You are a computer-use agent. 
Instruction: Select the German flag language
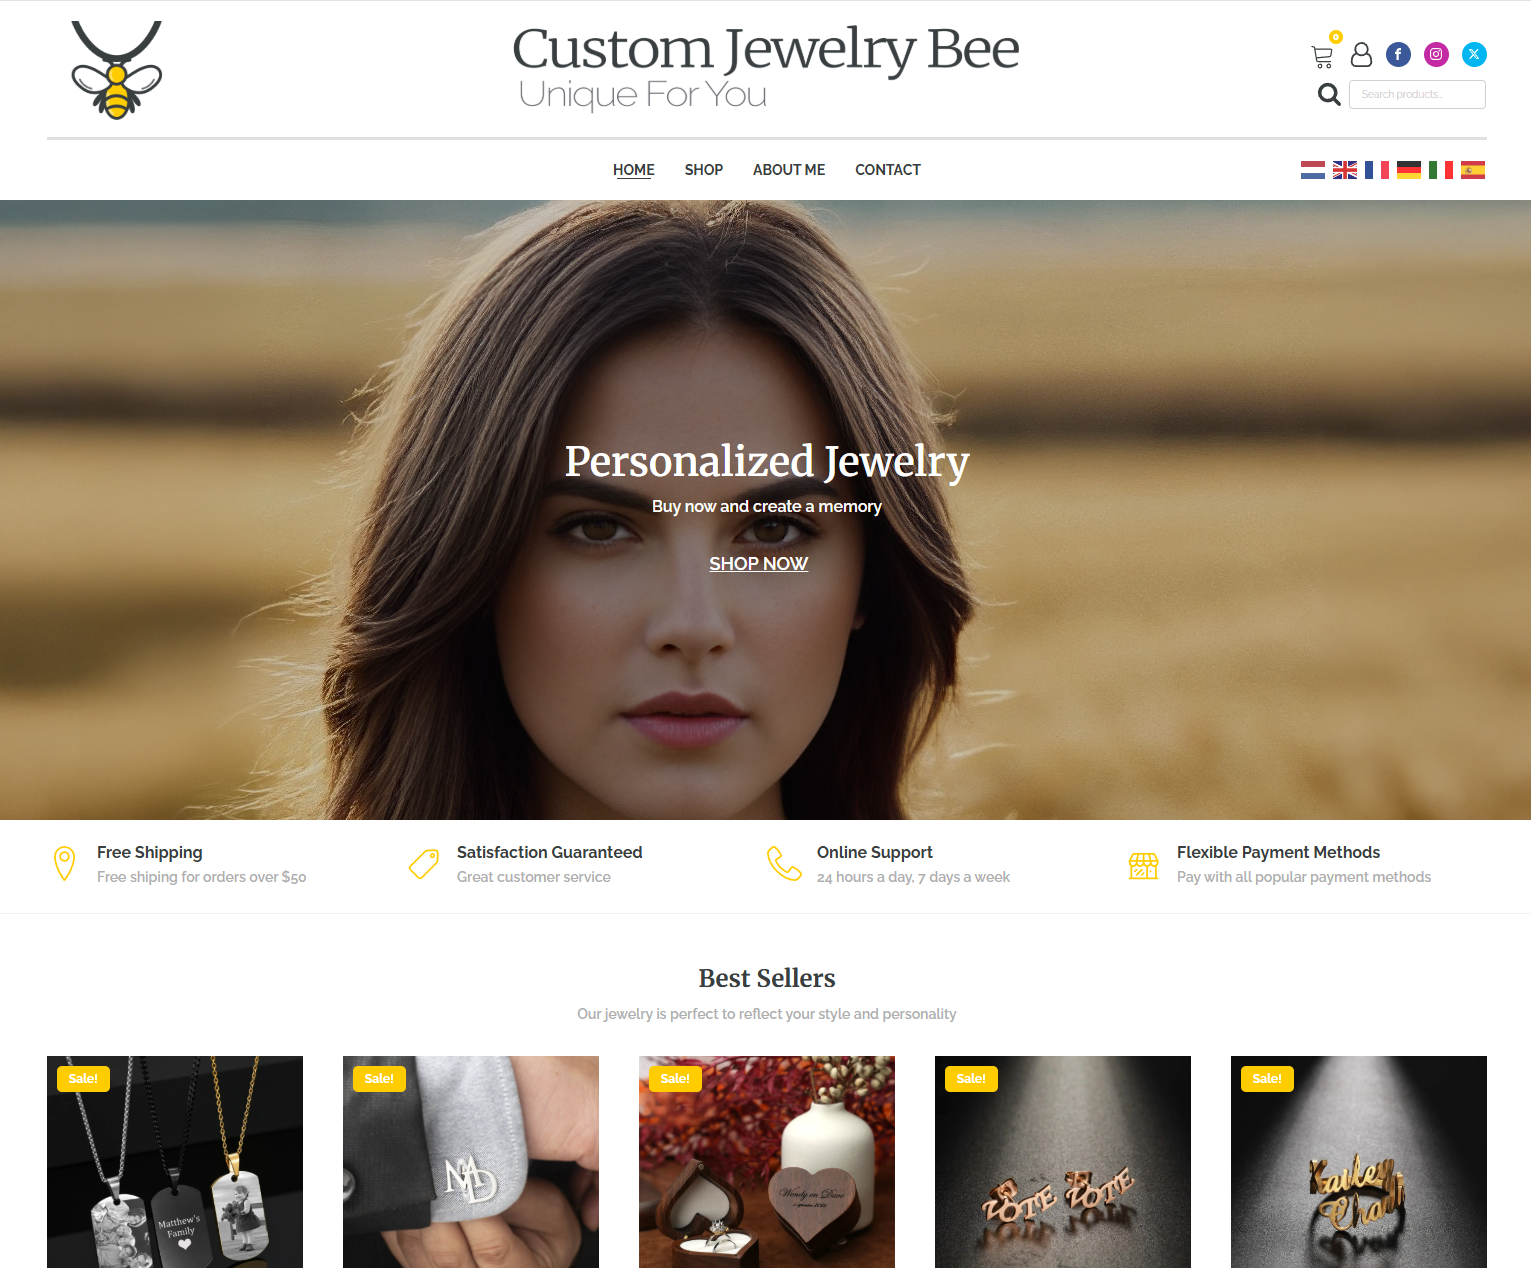point(1409,170)
